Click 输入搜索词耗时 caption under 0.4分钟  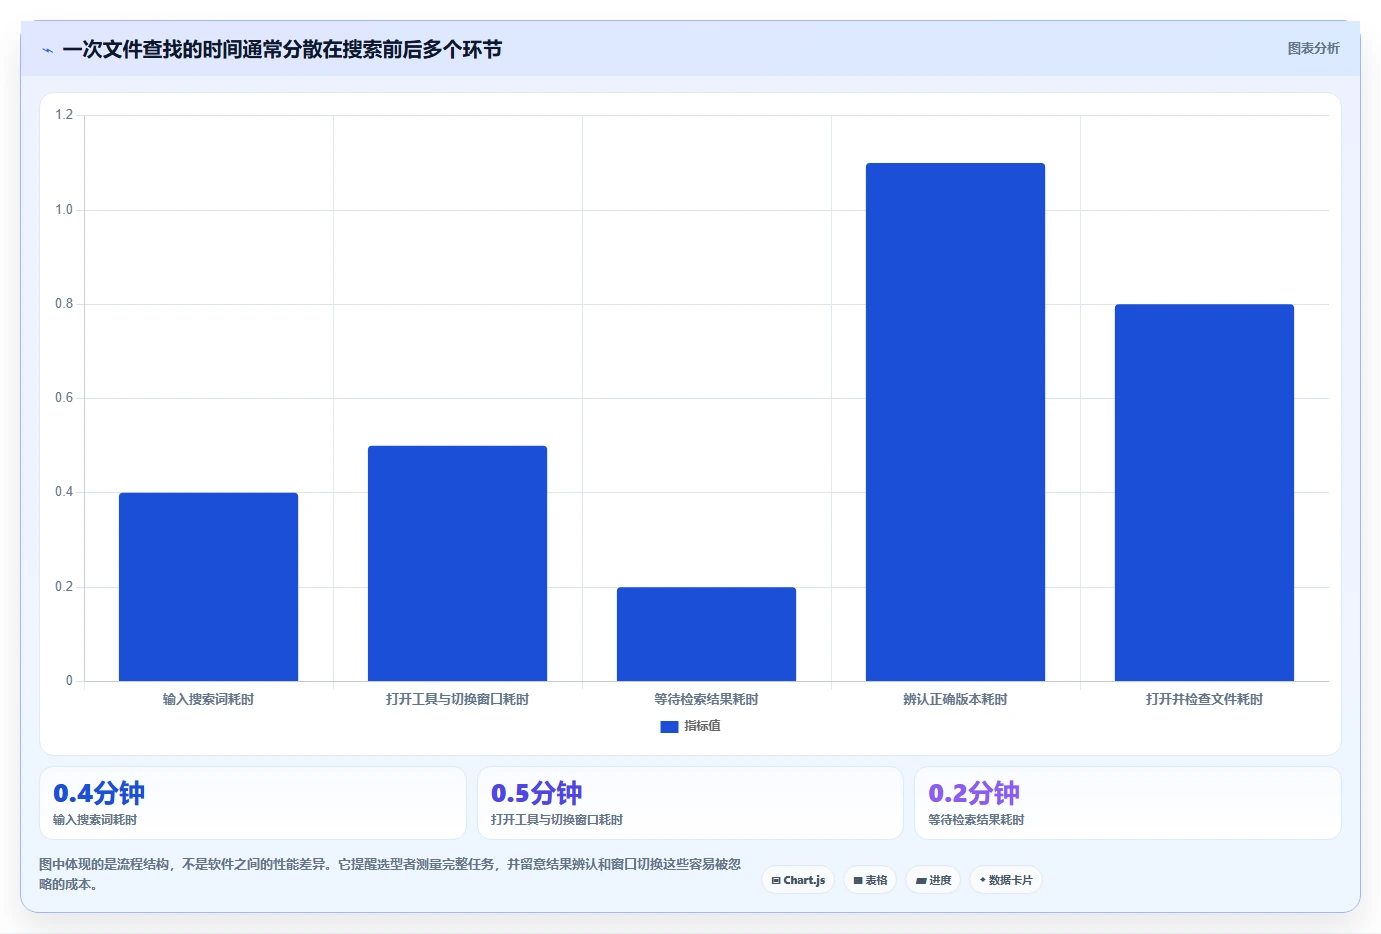95,820
